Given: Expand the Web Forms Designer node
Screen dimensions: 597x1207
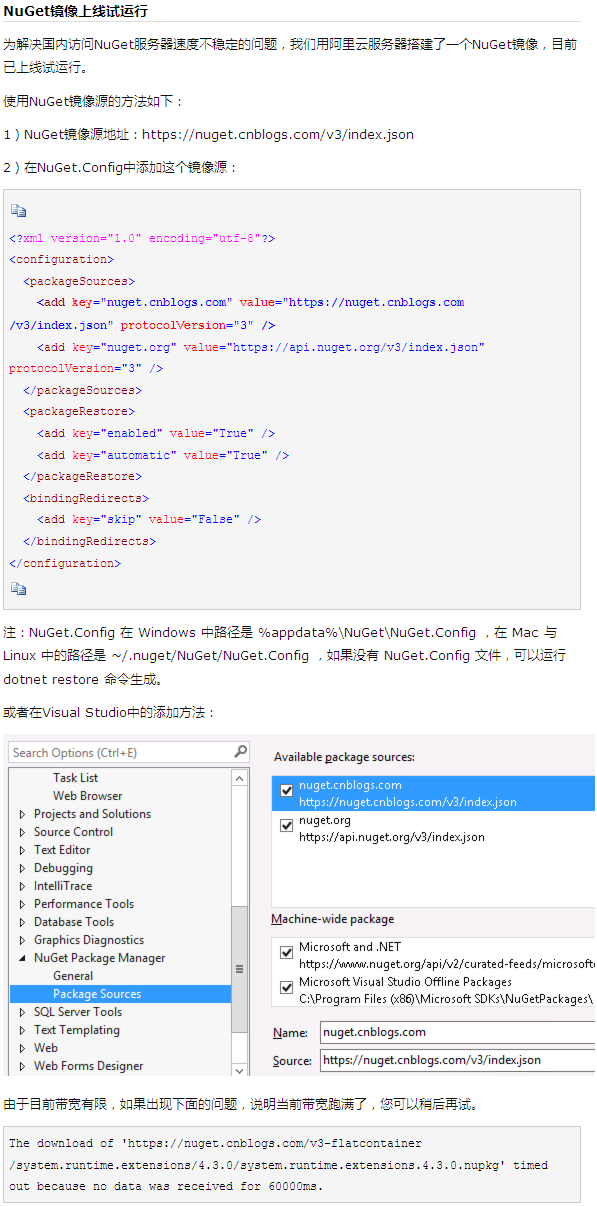Looking at the screenshot, I should point(23,1066).
